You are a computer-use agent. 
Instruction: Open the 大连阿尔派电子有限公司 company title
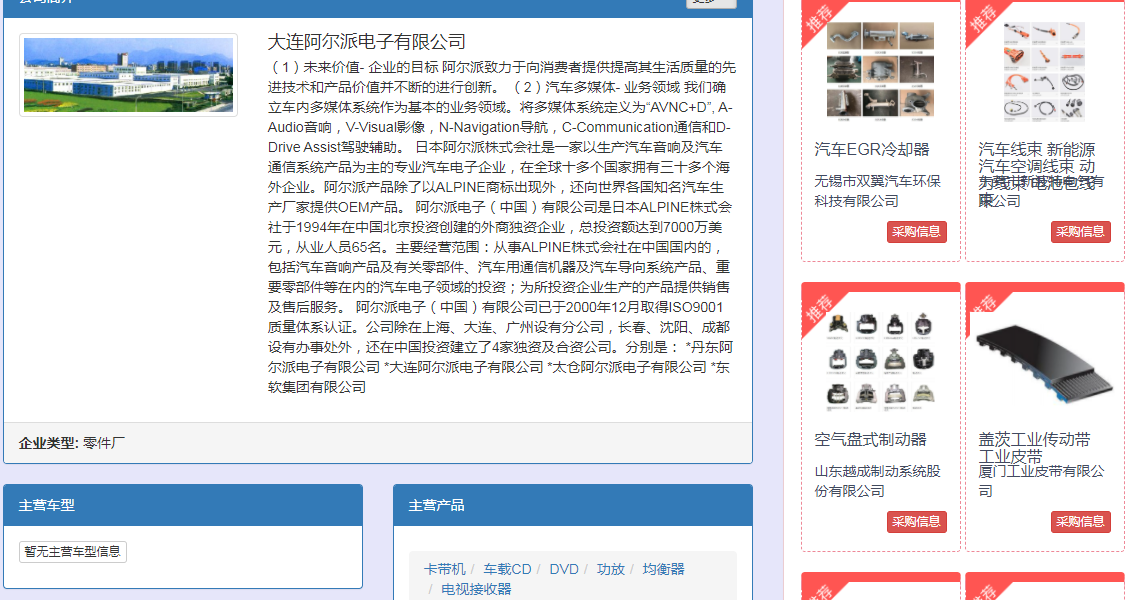pos(367,41)
